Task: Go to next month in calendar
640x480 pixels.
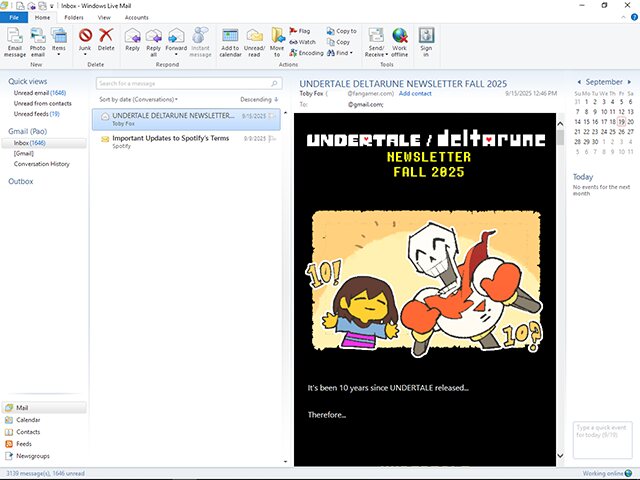Action: (629, 82)
